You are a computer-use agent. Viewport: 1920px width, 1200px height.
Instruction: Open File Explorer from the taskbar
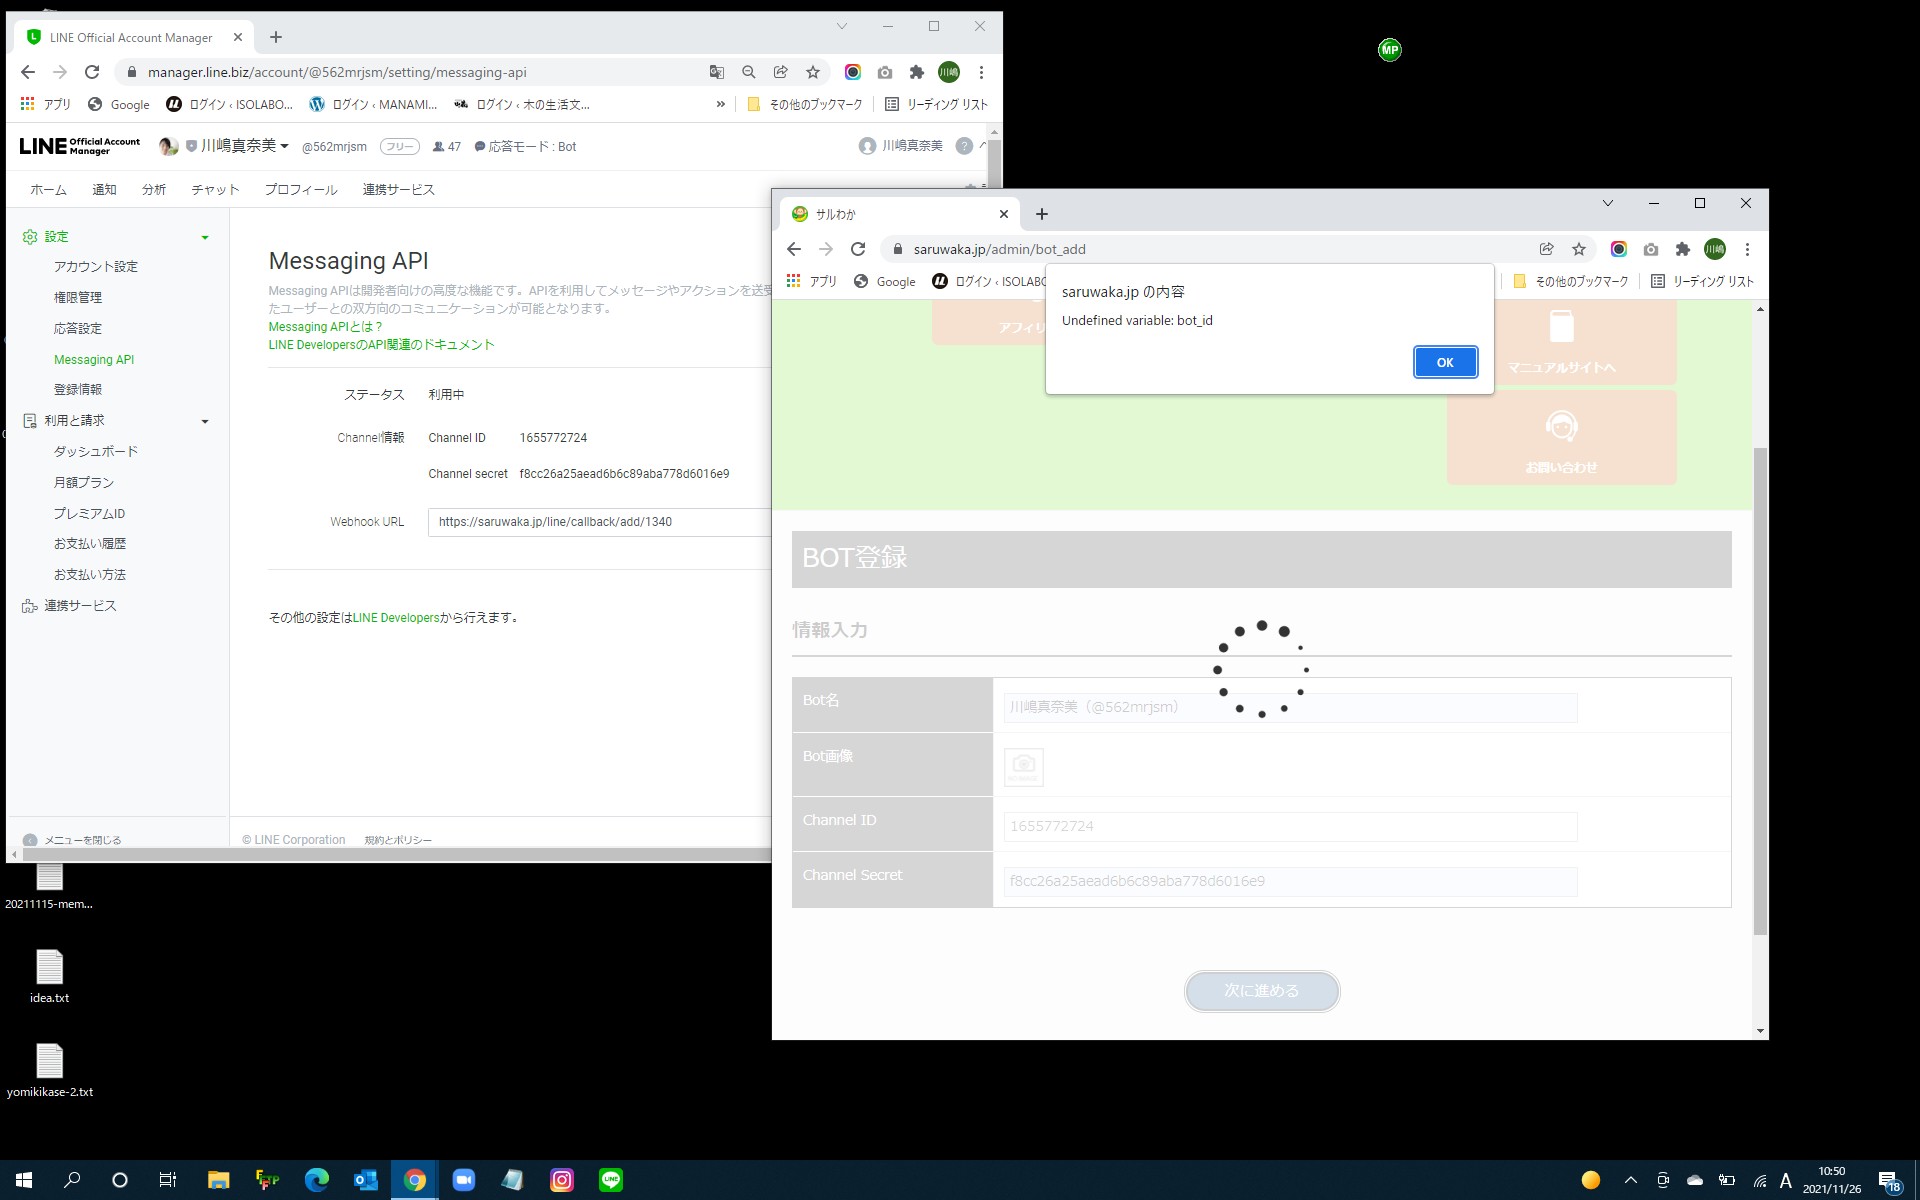[218, 1180]
